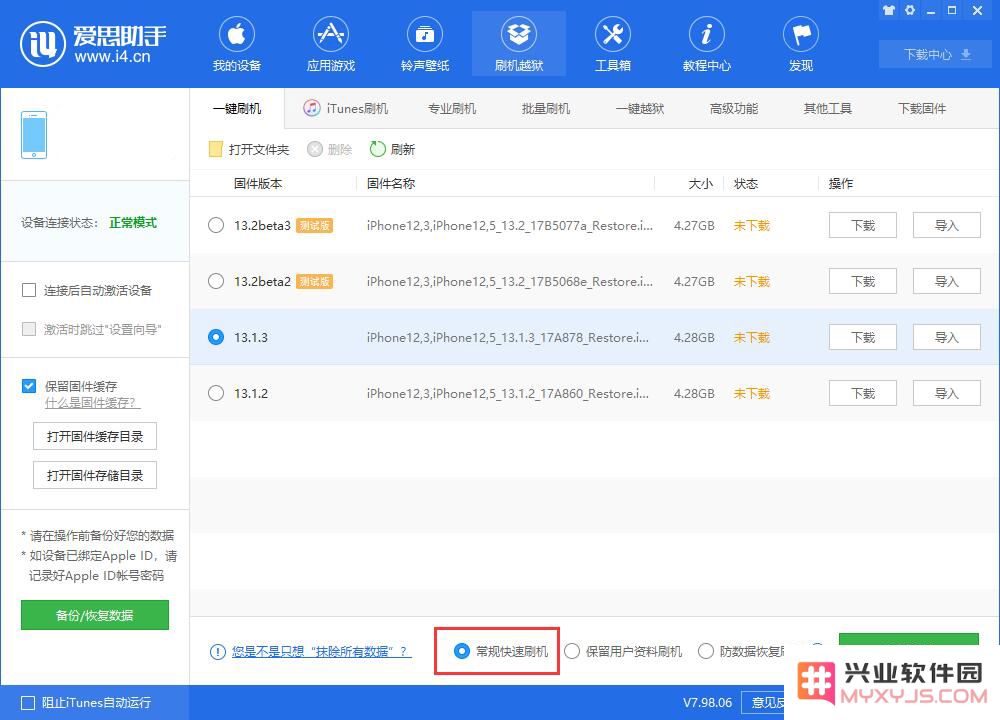Viewport: 1000px width, 720px height.
Task: Open the 发现 discover section
Action: pyautogui.click(x=801, y=44)
